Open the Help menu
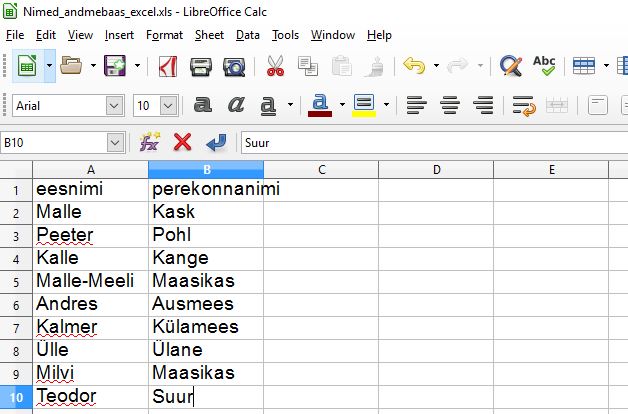This screenshot has height=414, width=628. (x=379, y=35)
